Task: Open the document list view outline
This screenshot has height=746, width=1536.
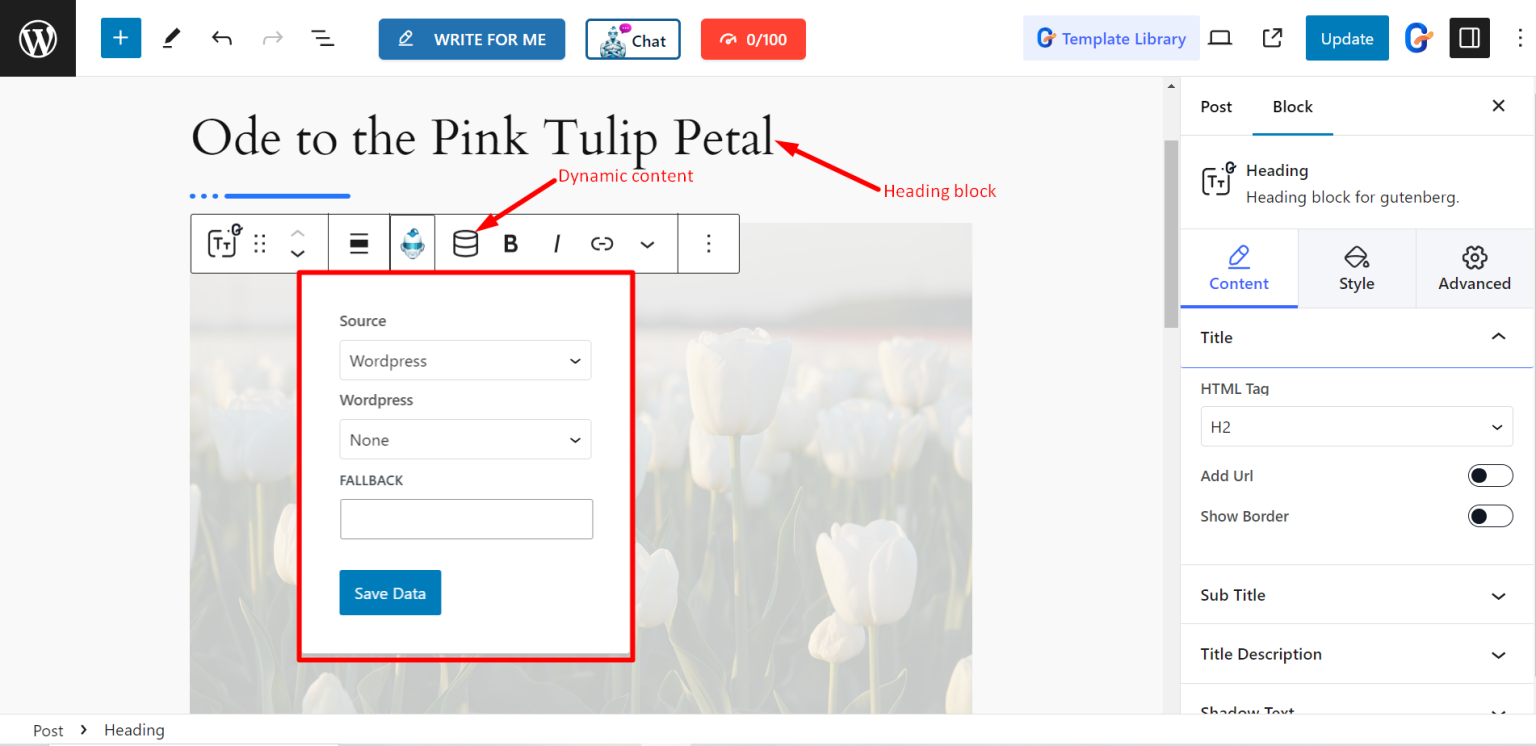Action: (322, 37)
